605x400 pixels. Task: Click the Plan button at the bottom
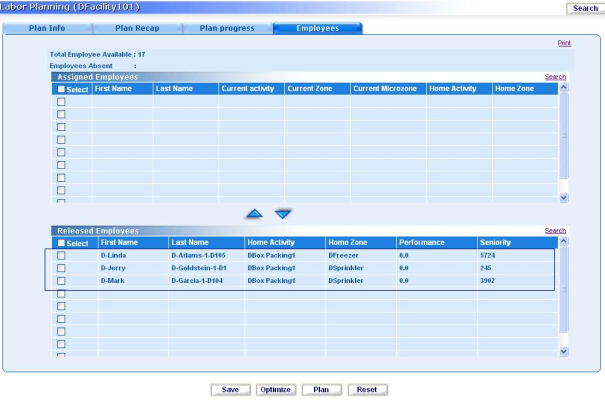point(321,390)
